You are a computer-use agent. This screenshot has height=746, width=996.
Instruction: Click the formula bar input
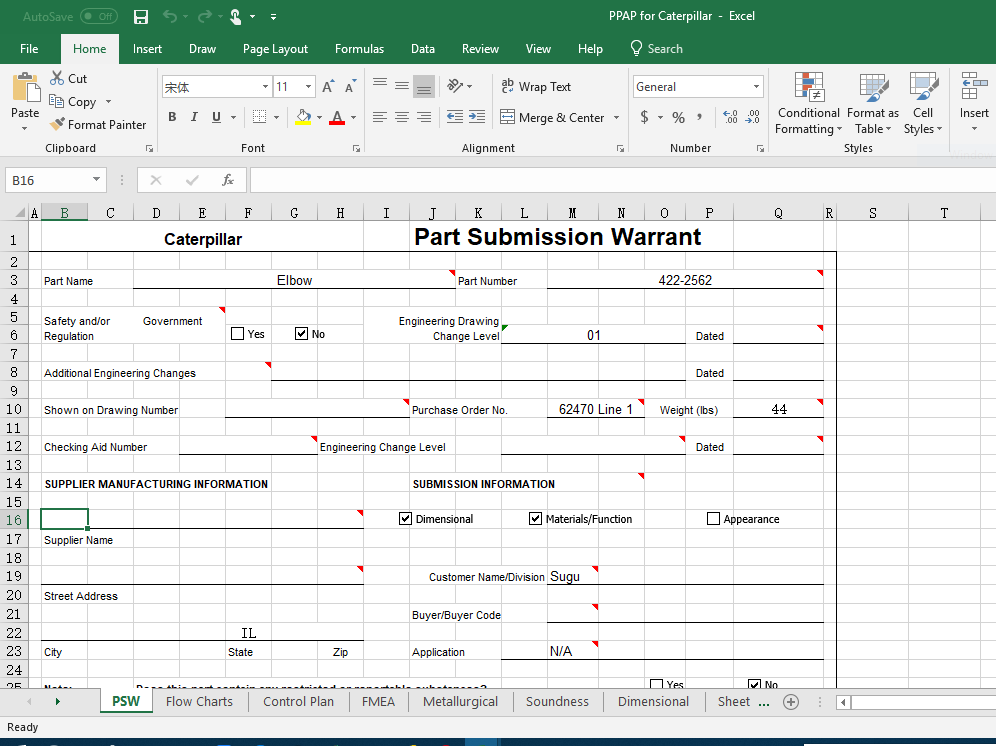[x=622, y=180]
